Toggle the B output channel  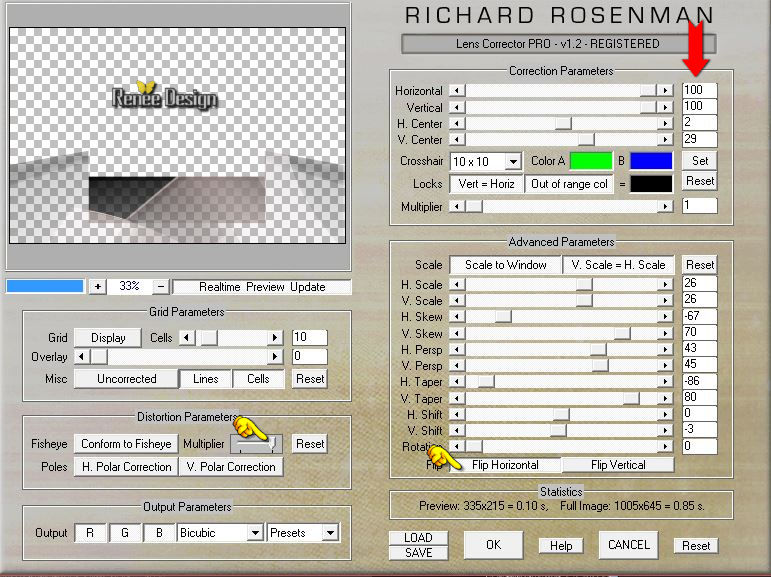[159, 533]
